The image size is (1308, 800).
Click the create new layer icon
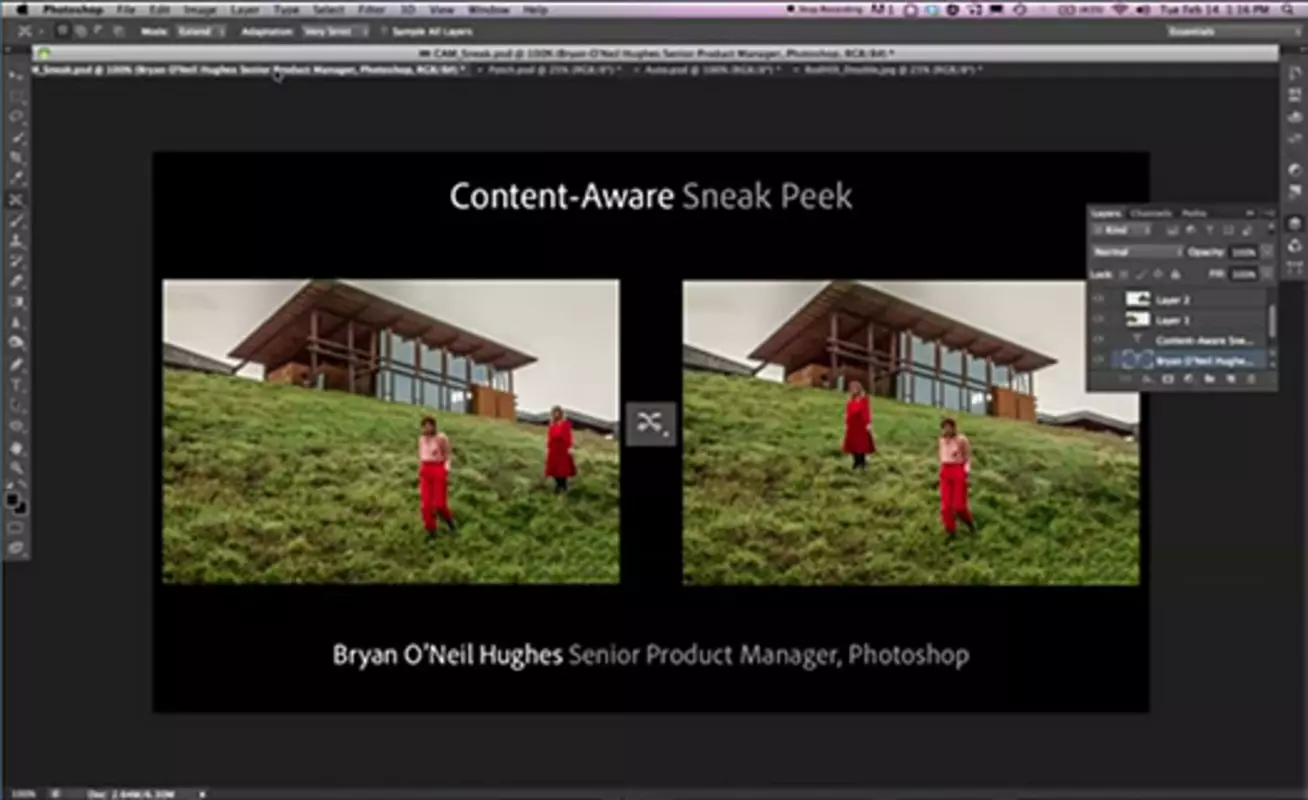(1230, 379)
